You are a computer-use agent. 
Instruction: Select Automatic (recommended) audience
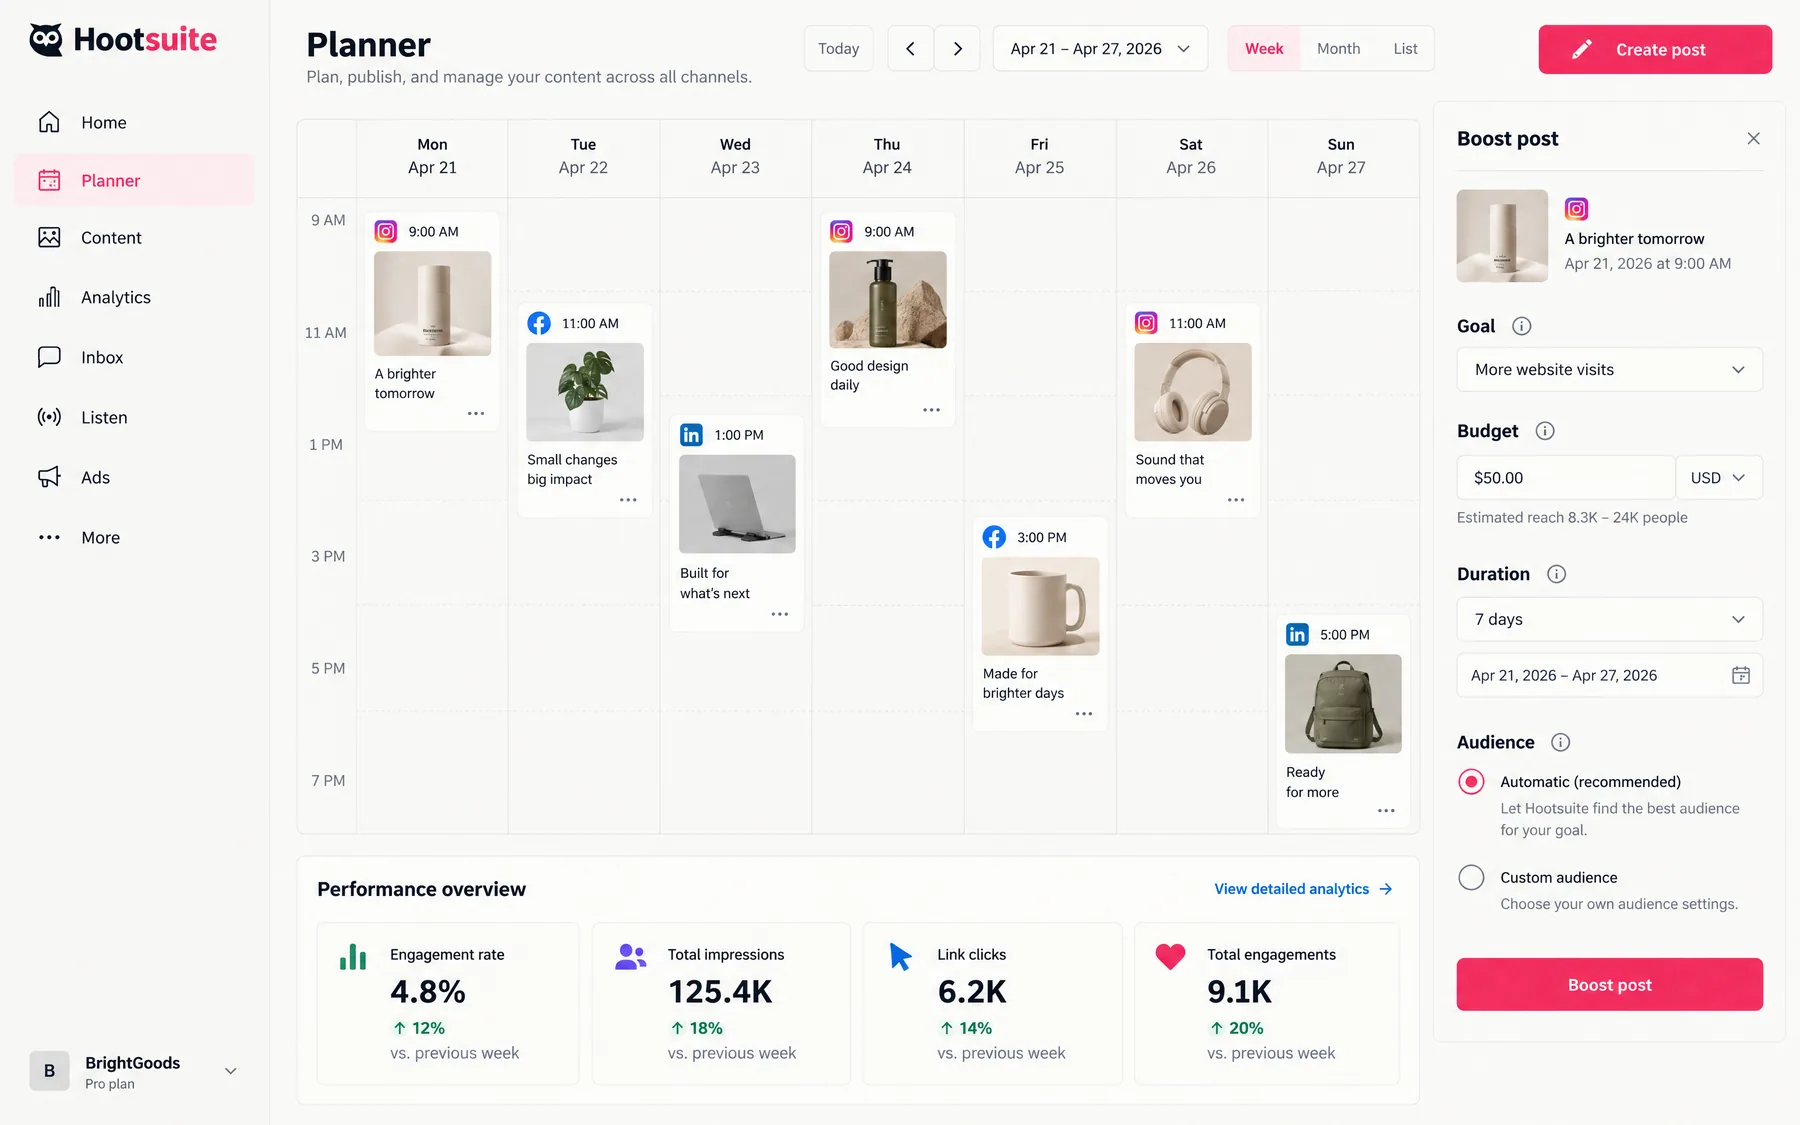(1471, 782)
